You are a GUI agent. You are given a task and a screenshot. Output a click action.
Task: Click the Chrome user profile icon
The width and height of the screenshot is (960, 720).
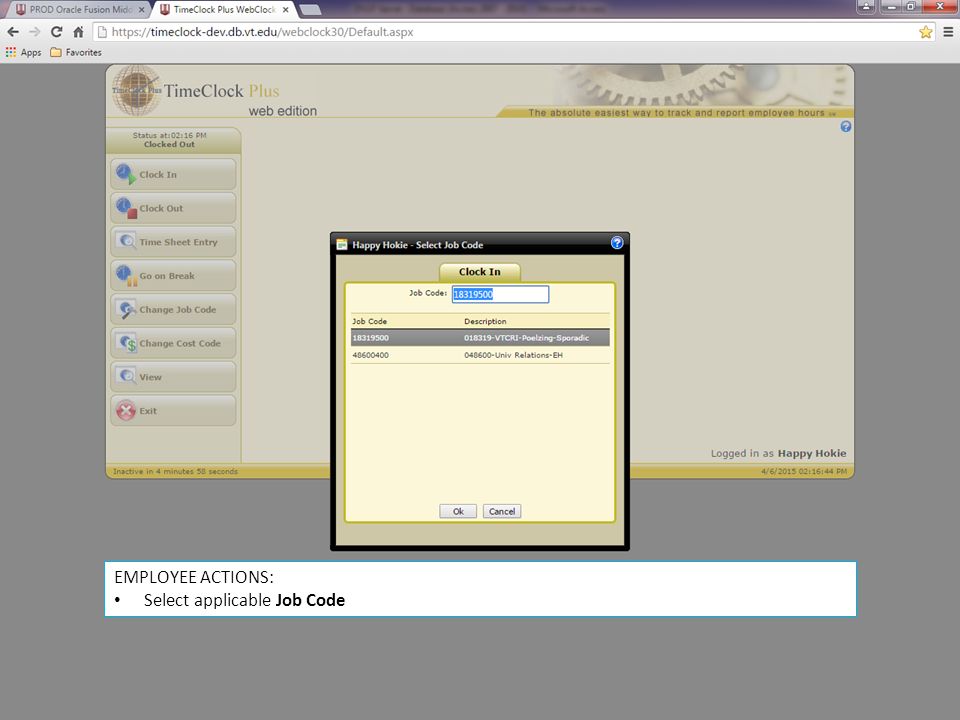pyautogui.click(x=866, y=7)
